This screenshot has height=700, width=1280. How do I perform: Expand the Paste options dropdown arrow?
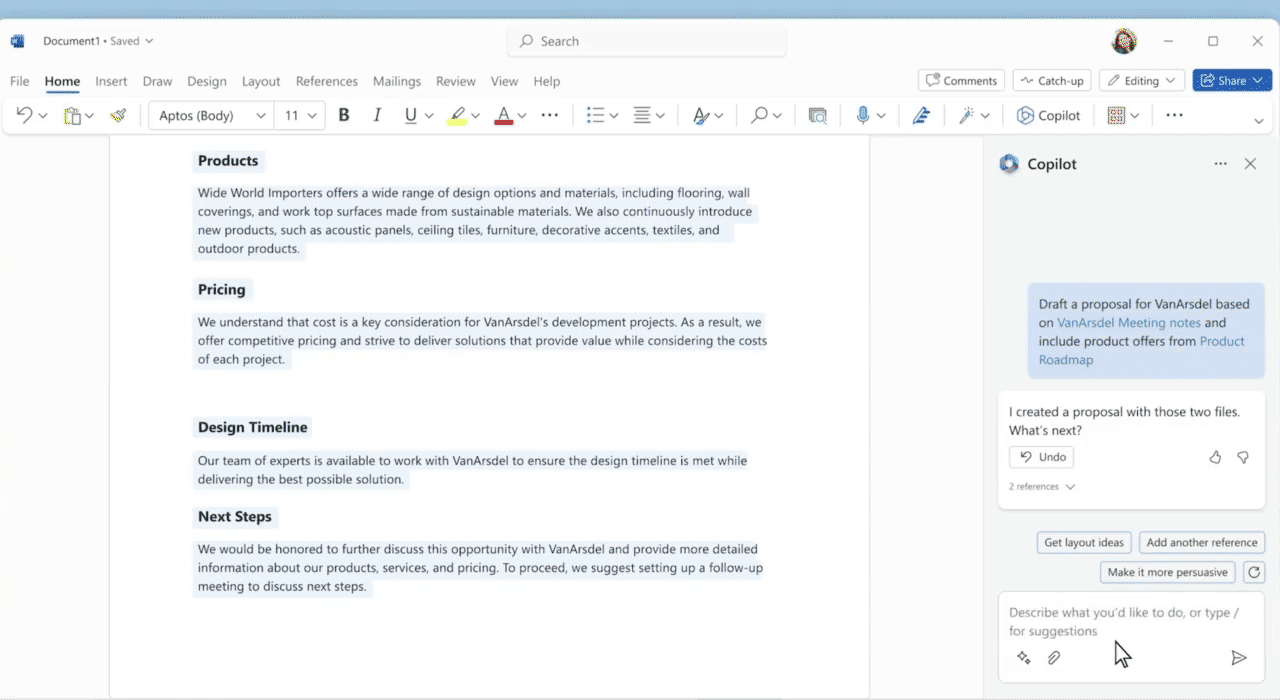(x=90, y=116)
